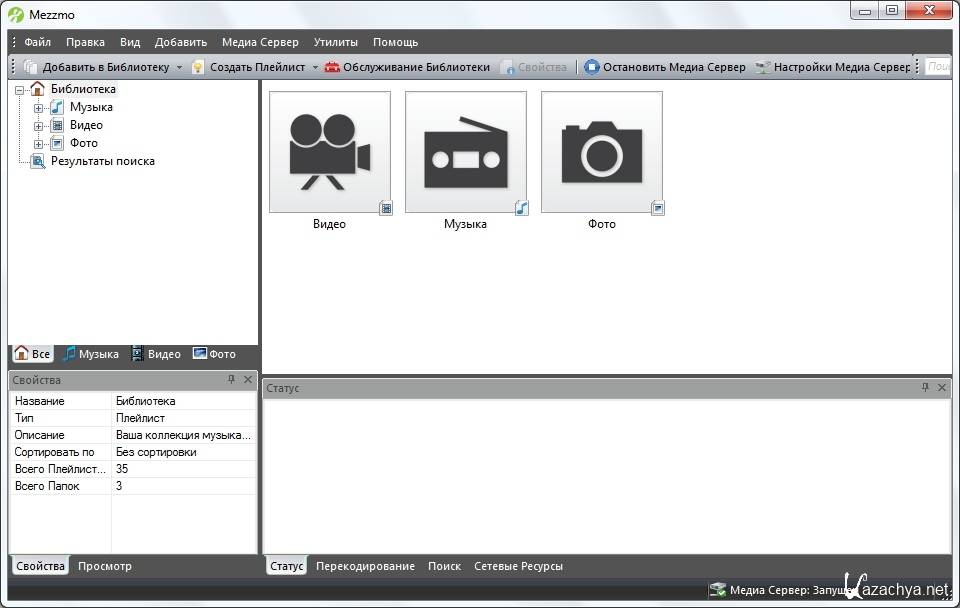Open the Музыка radio thumbnail
960x608 pixels.
point(465,152)
